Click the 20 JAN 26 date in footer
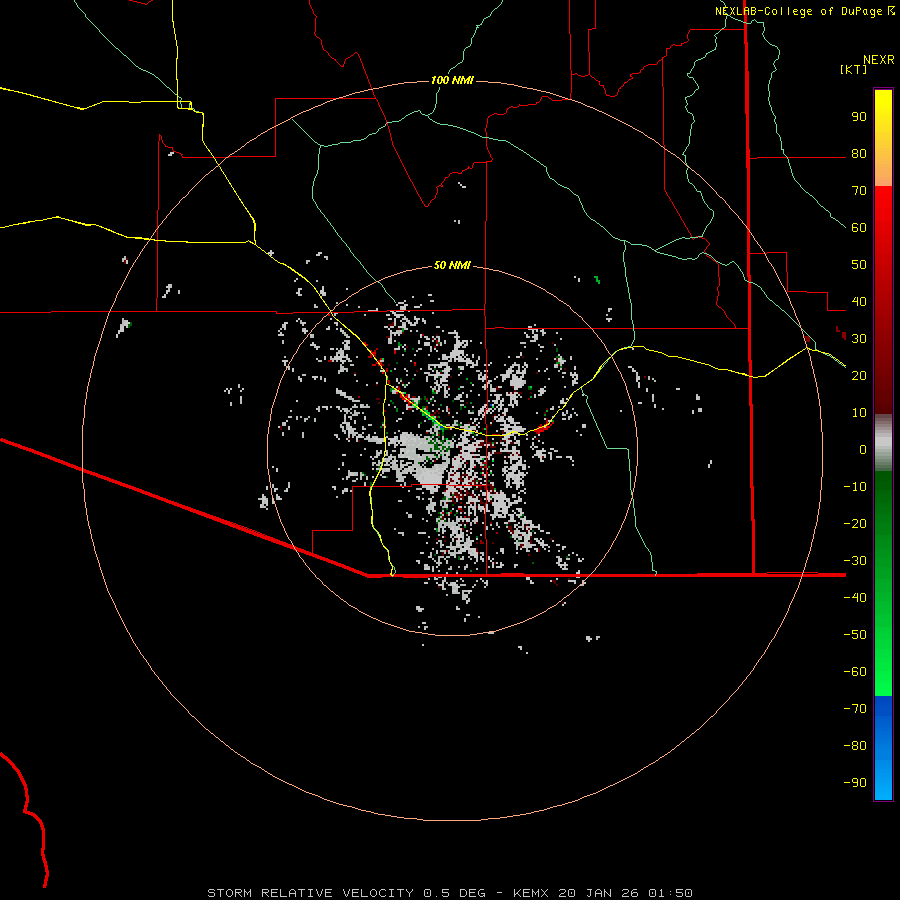 (x=598, y=893)
